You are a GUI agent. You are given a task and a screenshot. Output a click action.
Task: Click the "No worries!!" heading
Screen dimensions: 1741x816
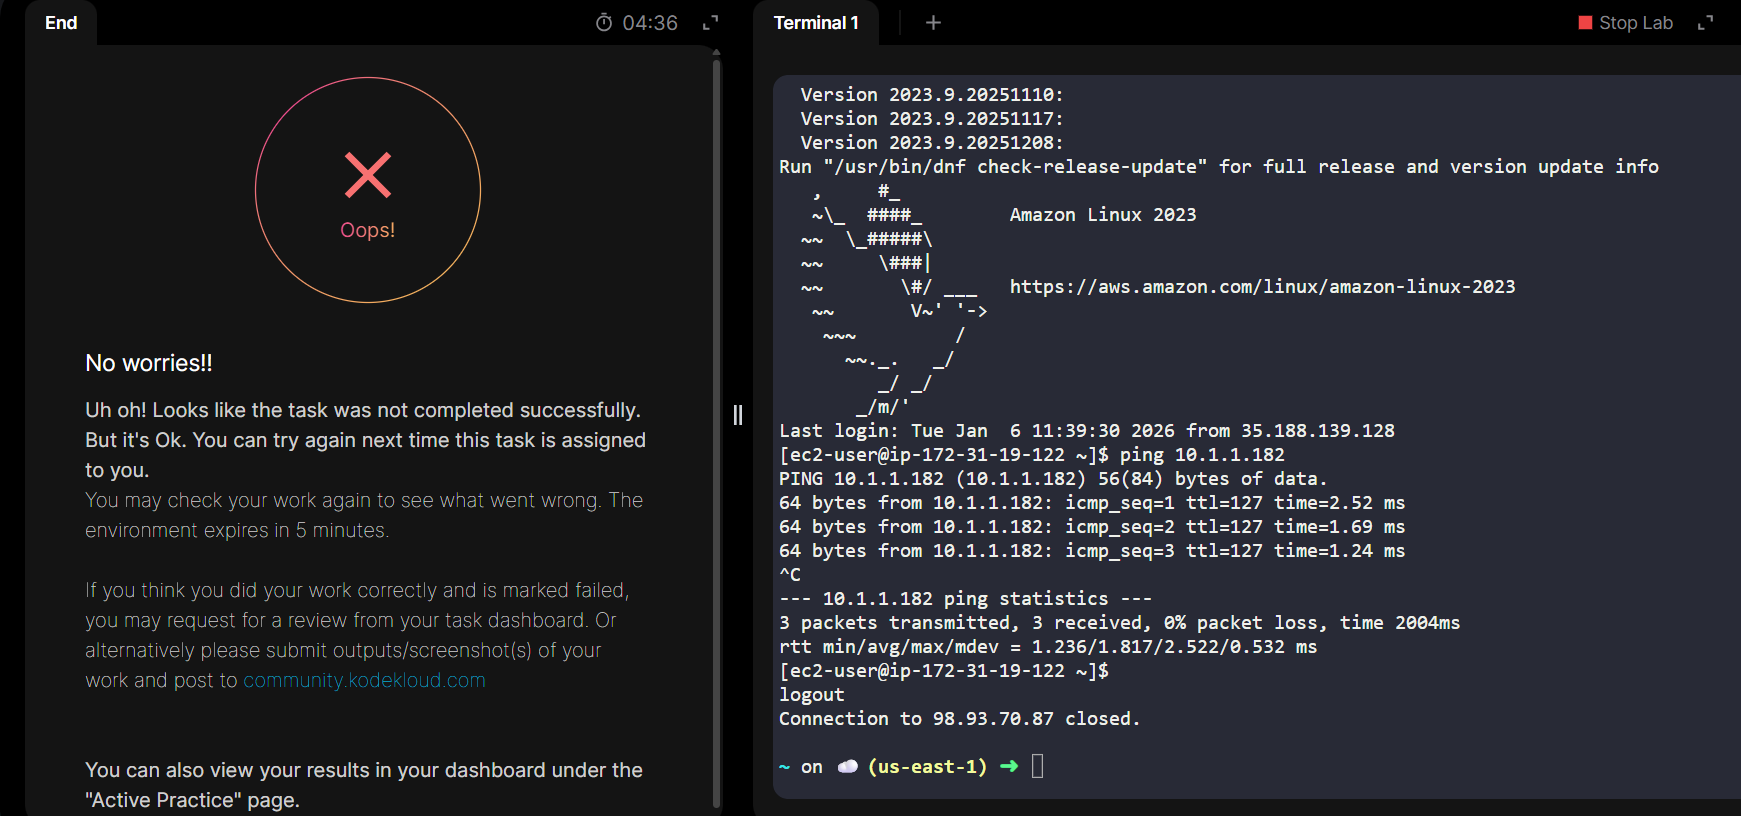[x=149, y=363]
